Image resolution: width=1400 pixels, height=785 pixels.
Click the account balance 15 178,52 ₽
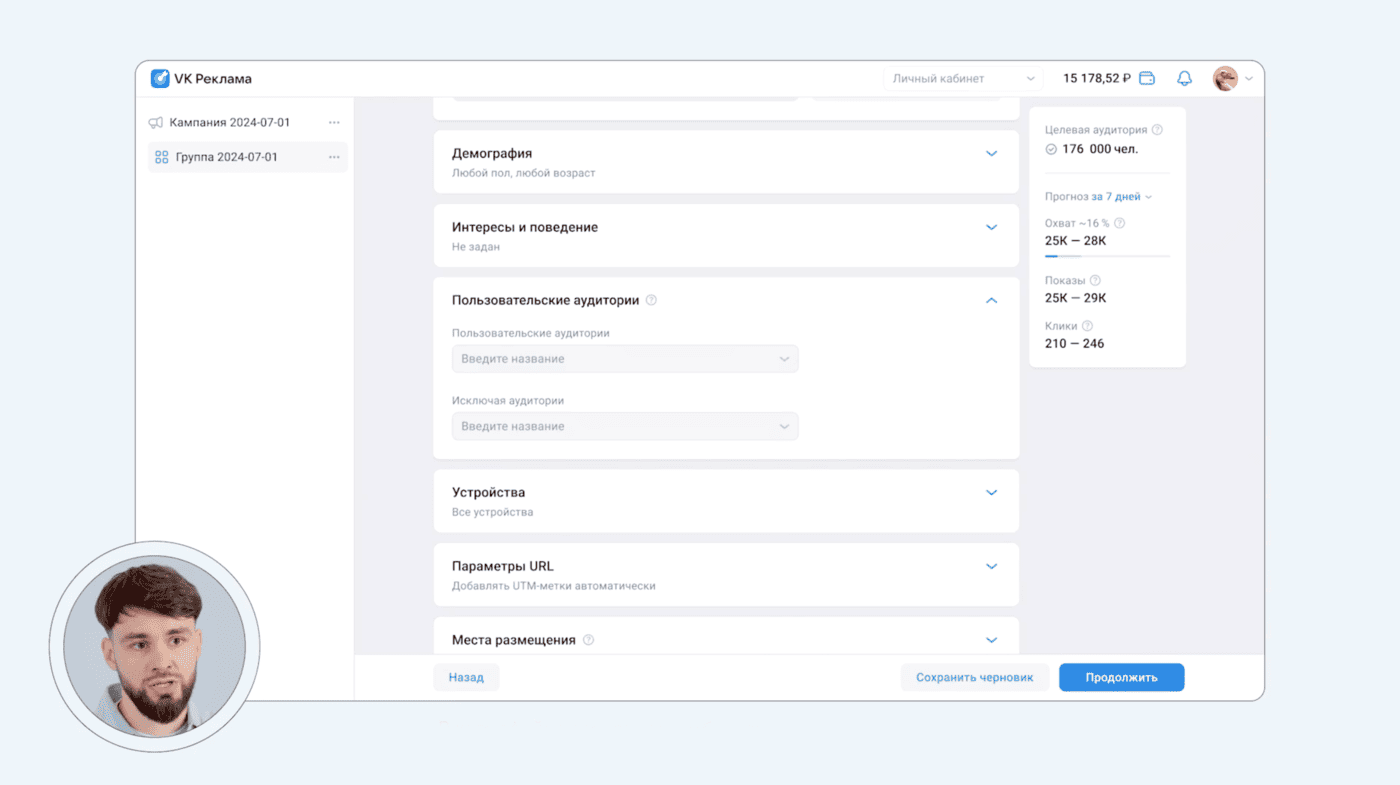[1097, 78]
